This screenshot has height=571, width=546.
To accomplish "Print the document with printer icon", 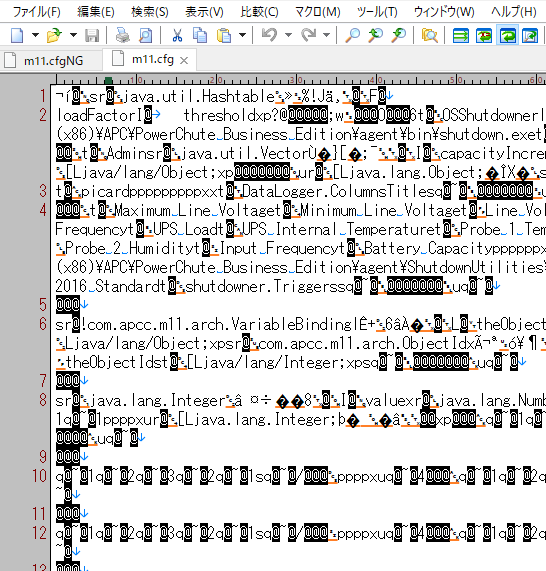I will 122,35.
